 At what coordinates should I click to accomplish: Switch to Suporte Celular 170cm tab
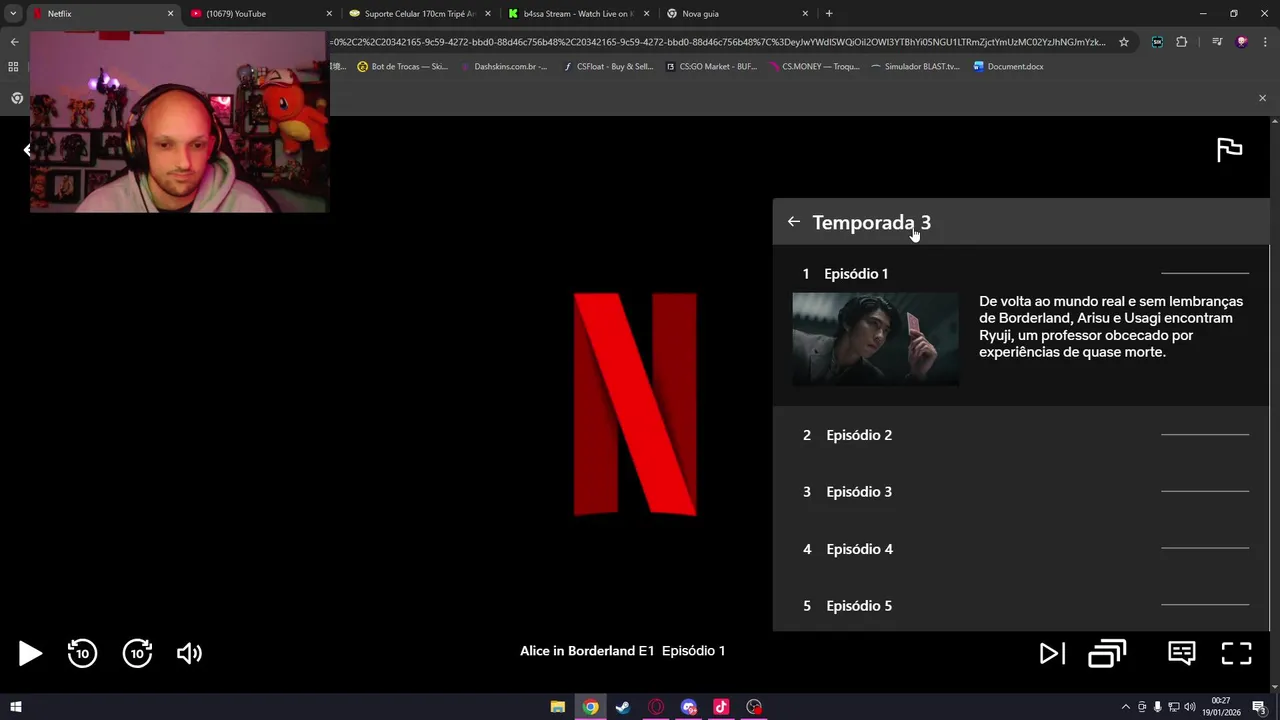pos(418,14)
